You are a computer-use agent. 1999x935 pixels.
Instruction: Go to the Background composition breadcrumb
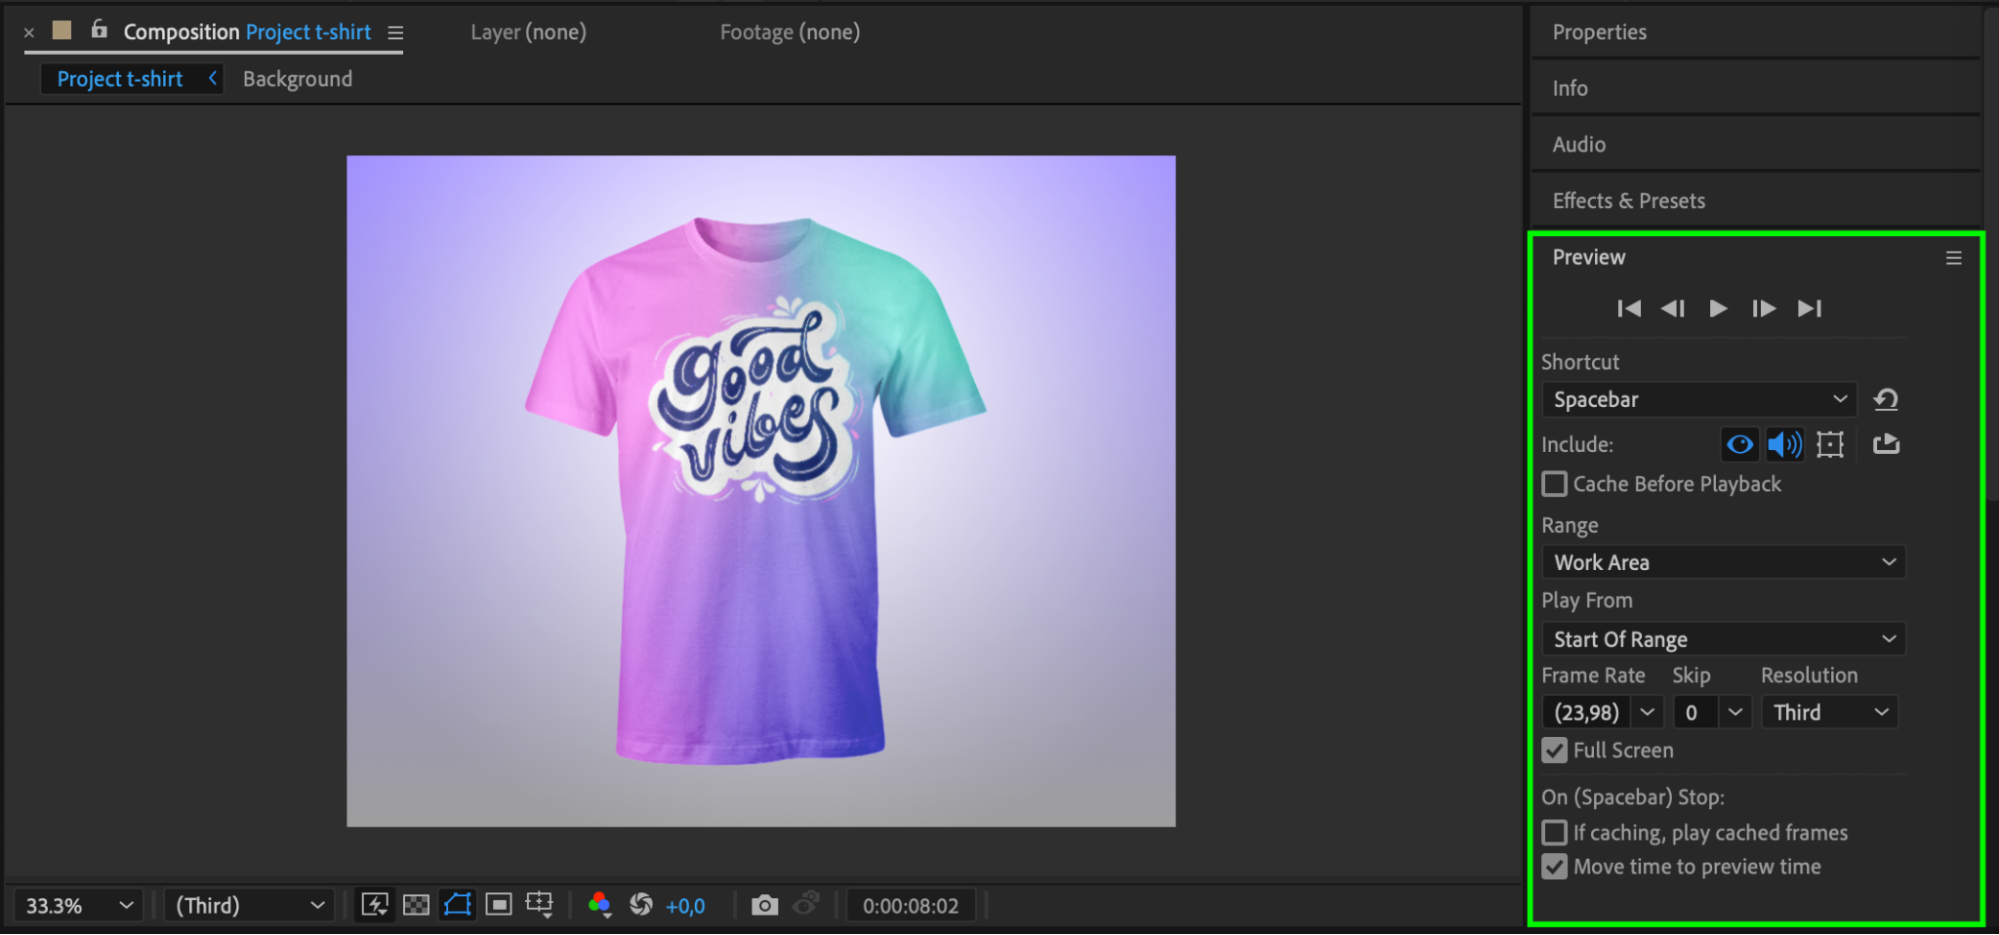pos(297,79)
